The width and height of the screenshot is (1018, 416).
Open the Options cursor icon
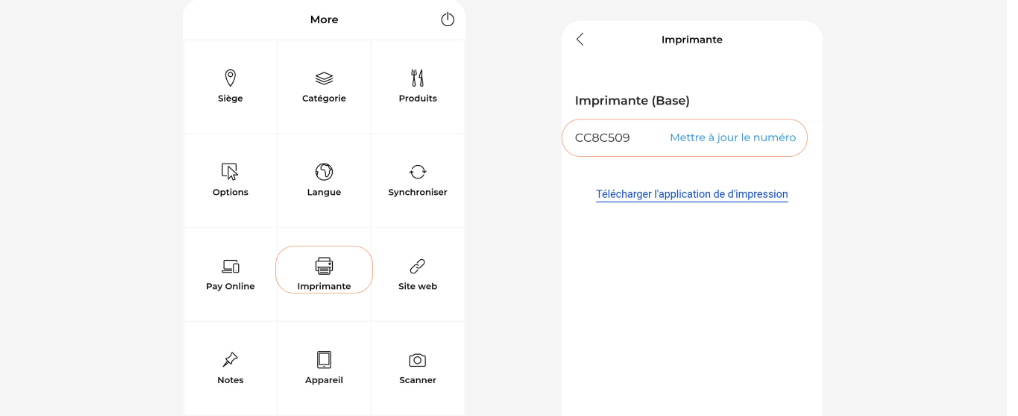230,172
